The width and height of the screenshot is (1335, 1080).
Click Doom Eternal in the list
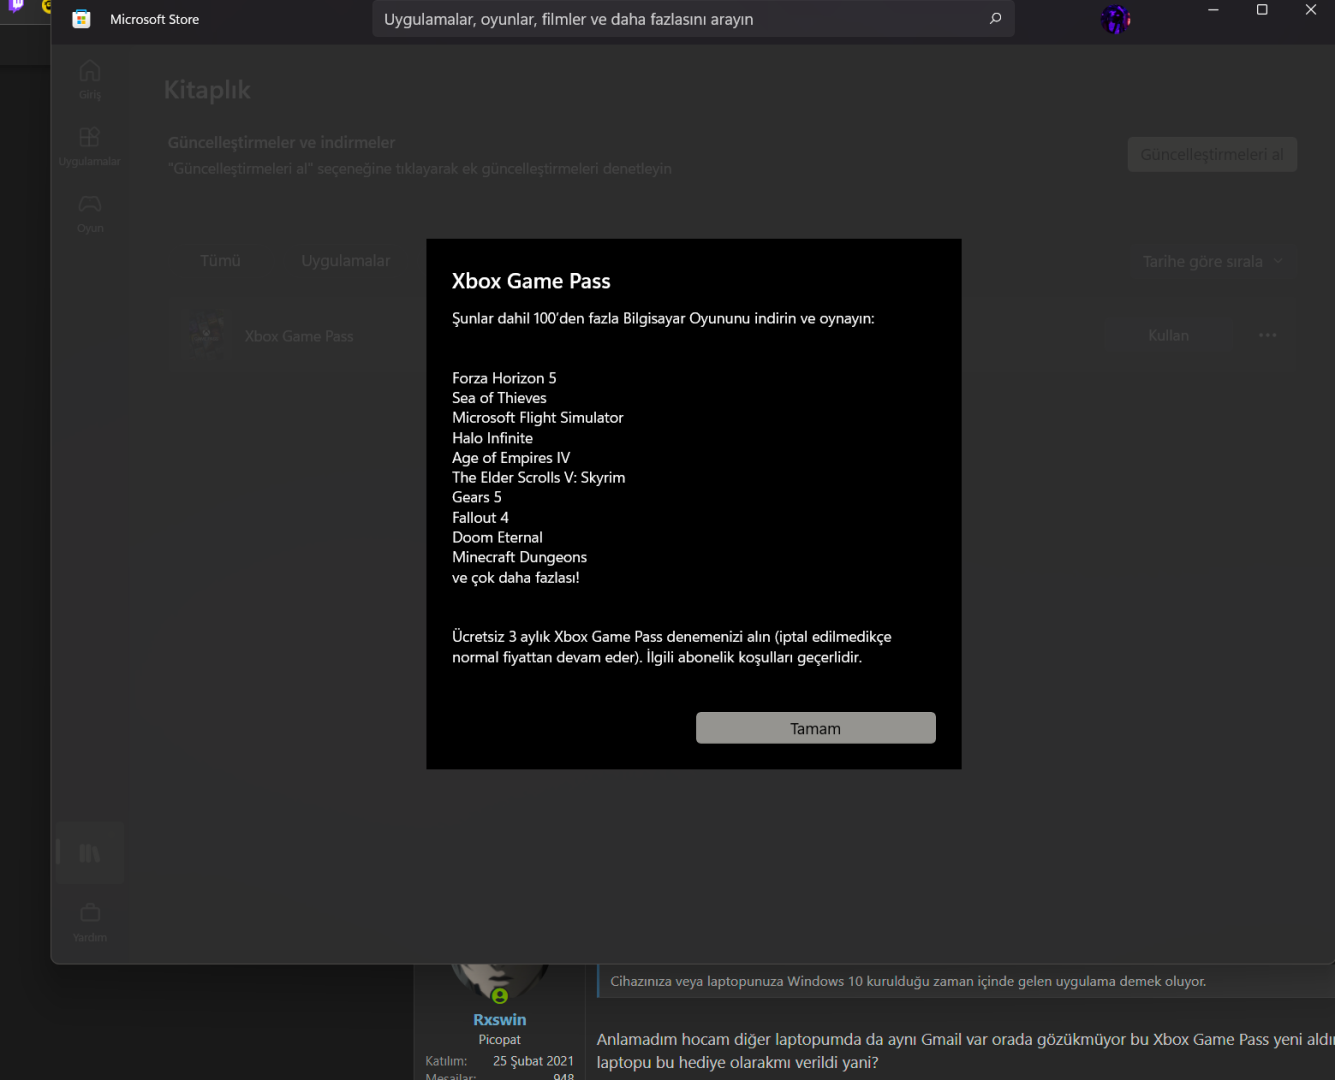497,537
